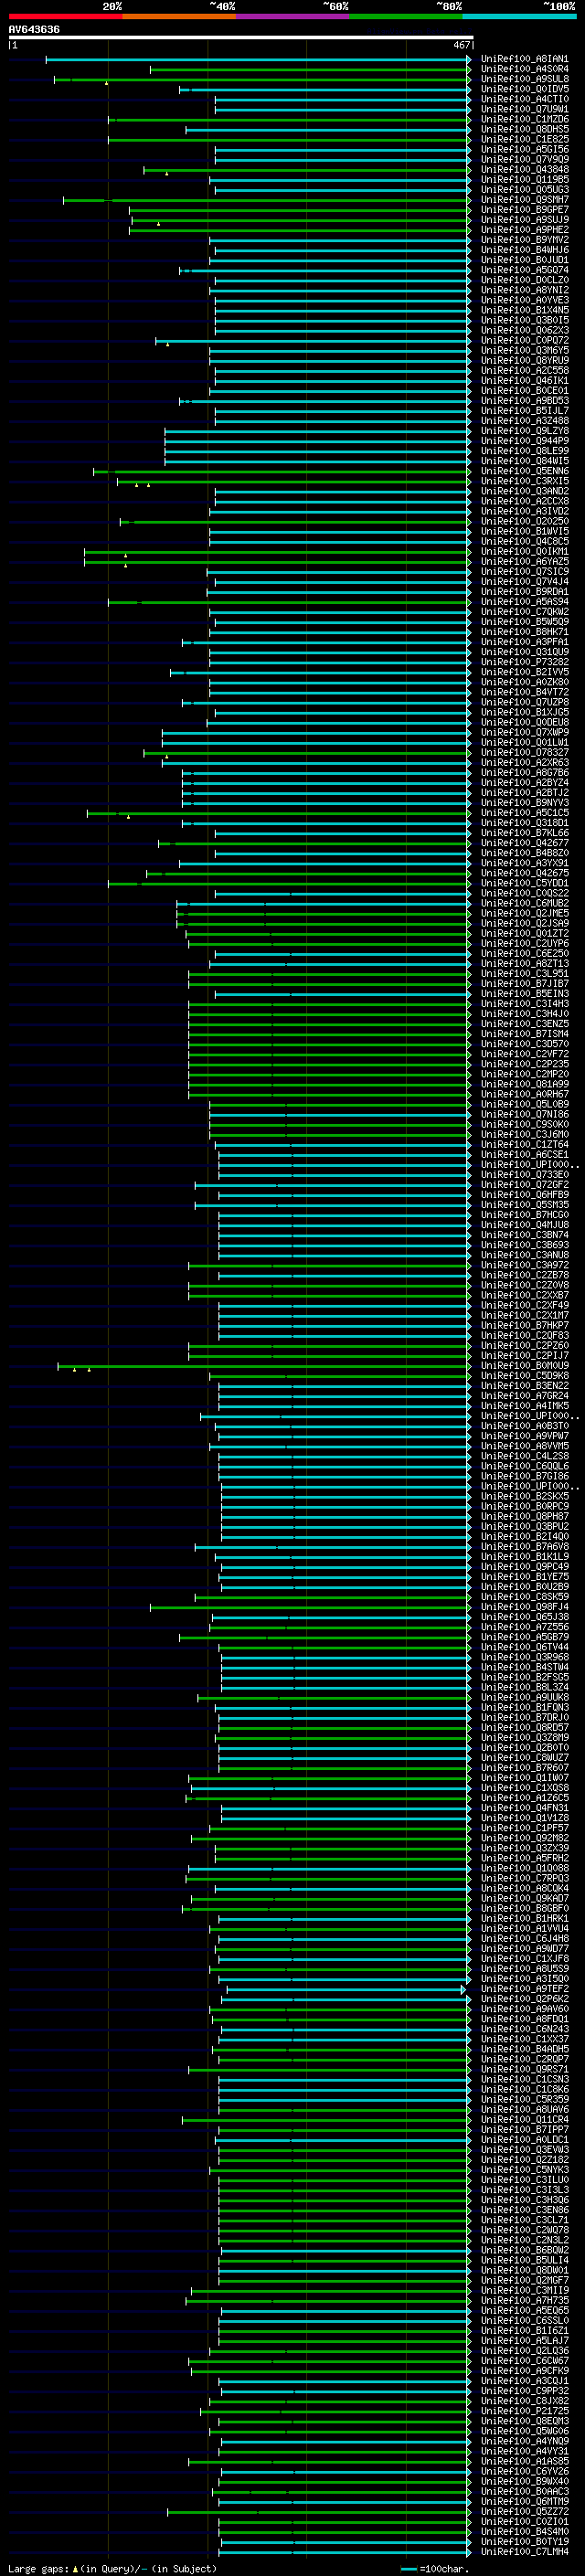Click hit label UniRef100_Q84WI5
The height and width of the screenshot is (2576, 585).
coord(524,461)
